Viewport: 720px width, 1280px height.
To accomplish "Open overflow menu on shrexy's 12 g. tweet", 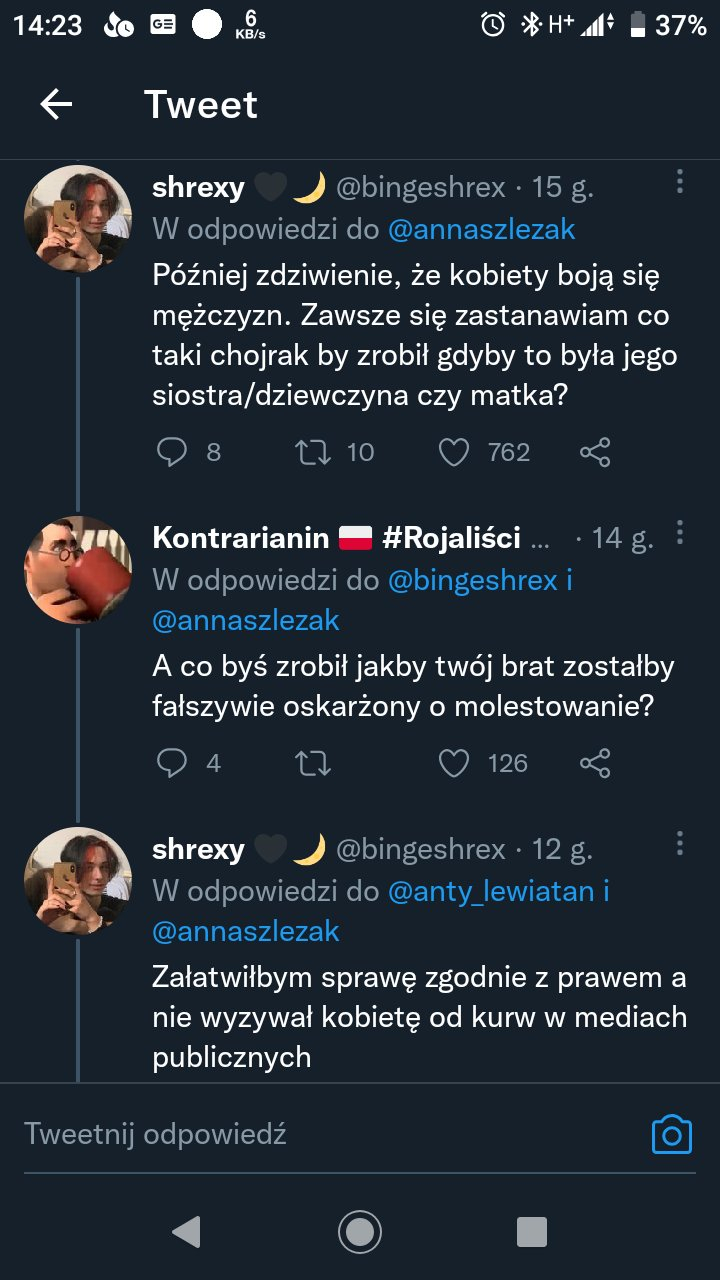I will (x=679, y=843).
